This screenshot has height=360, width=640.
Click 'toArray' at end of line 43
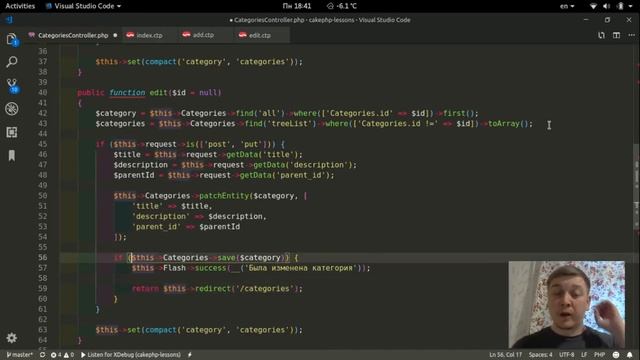[504, 124]
